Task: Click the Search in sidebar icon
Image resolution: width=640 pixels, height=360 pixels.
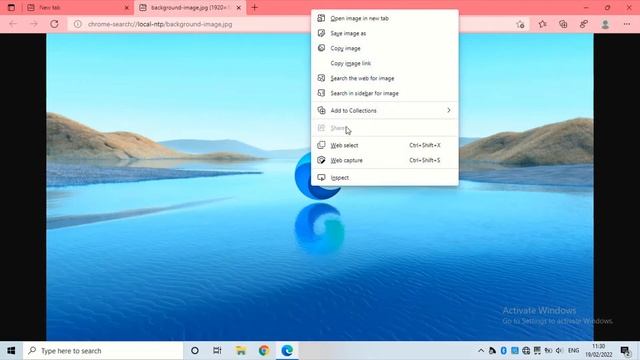Action: (x=321, y=93)
